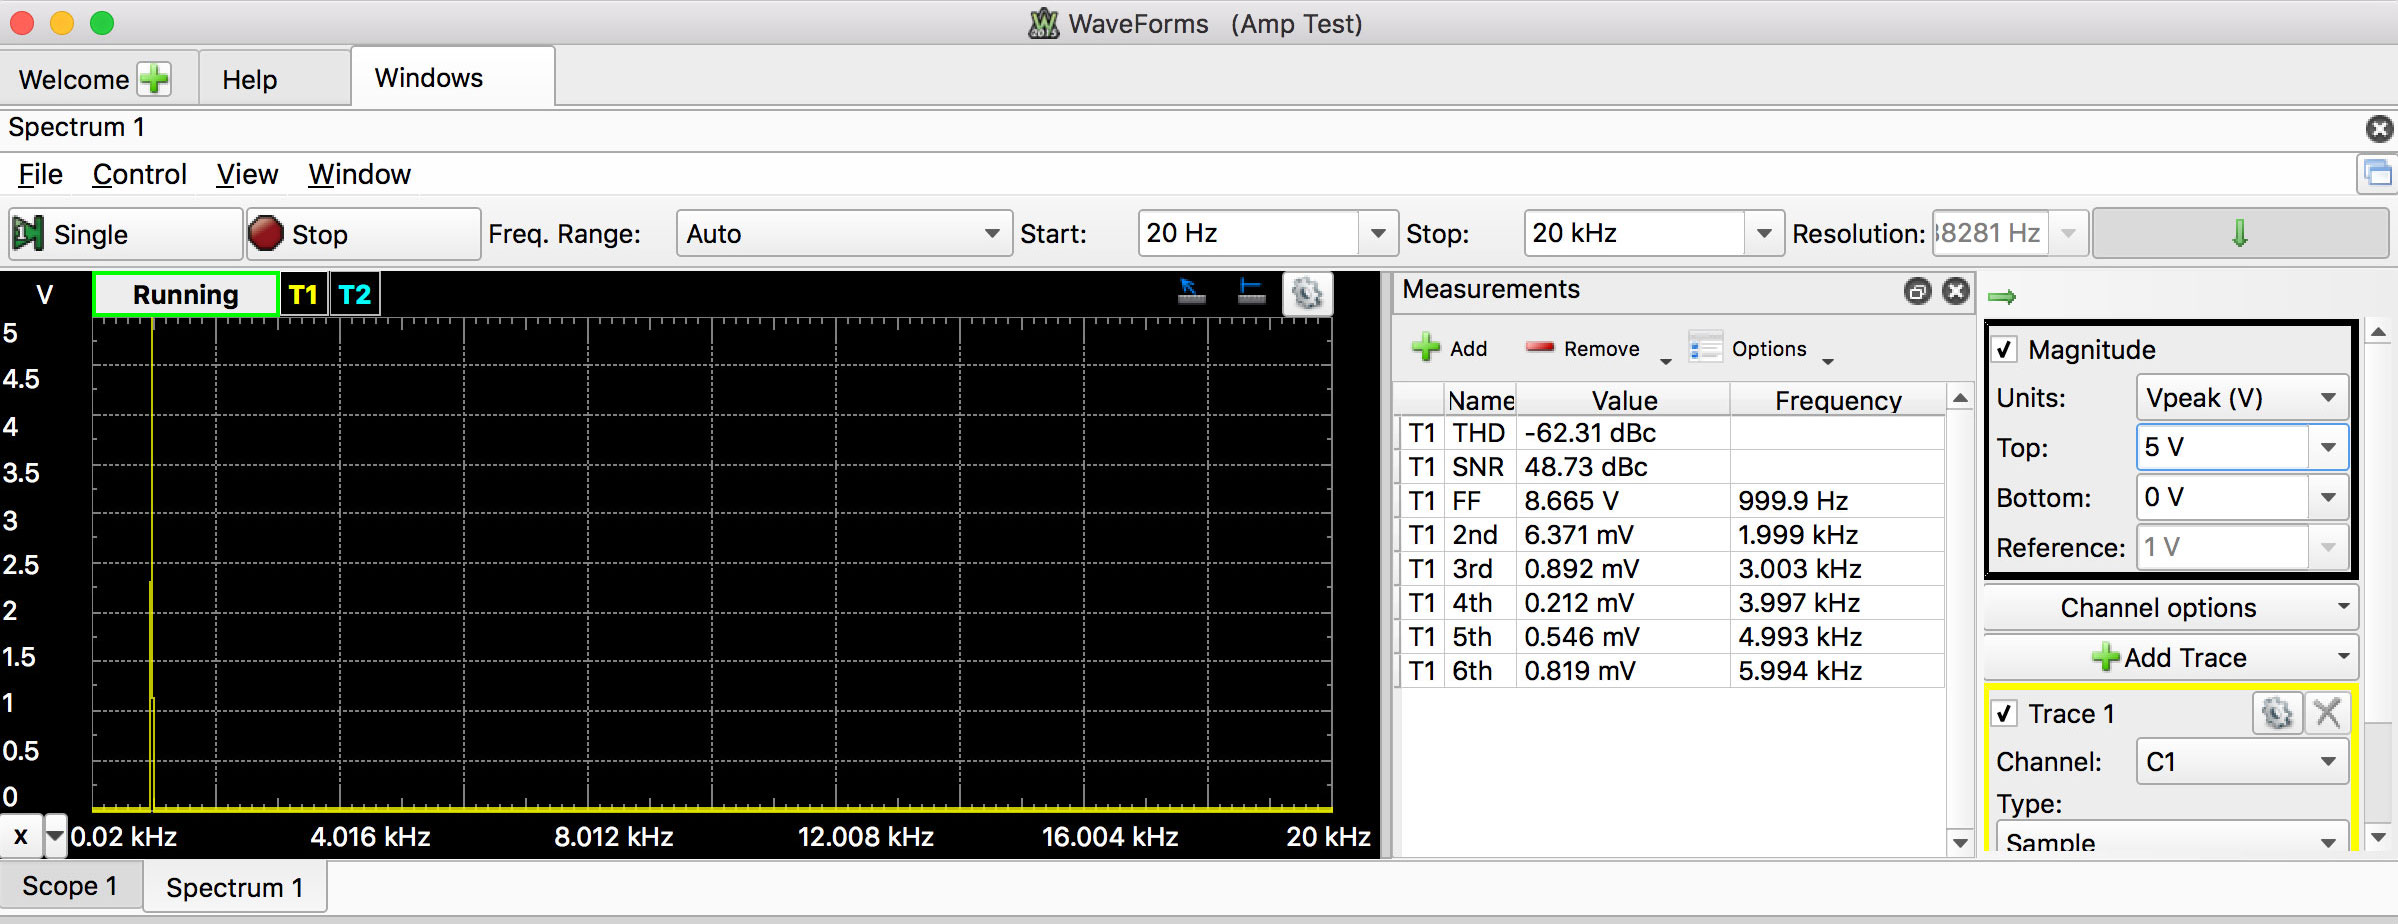The image size is (2398, 924).
Task: Click the second cursor icon above the plot
Action: [1251, 292]
